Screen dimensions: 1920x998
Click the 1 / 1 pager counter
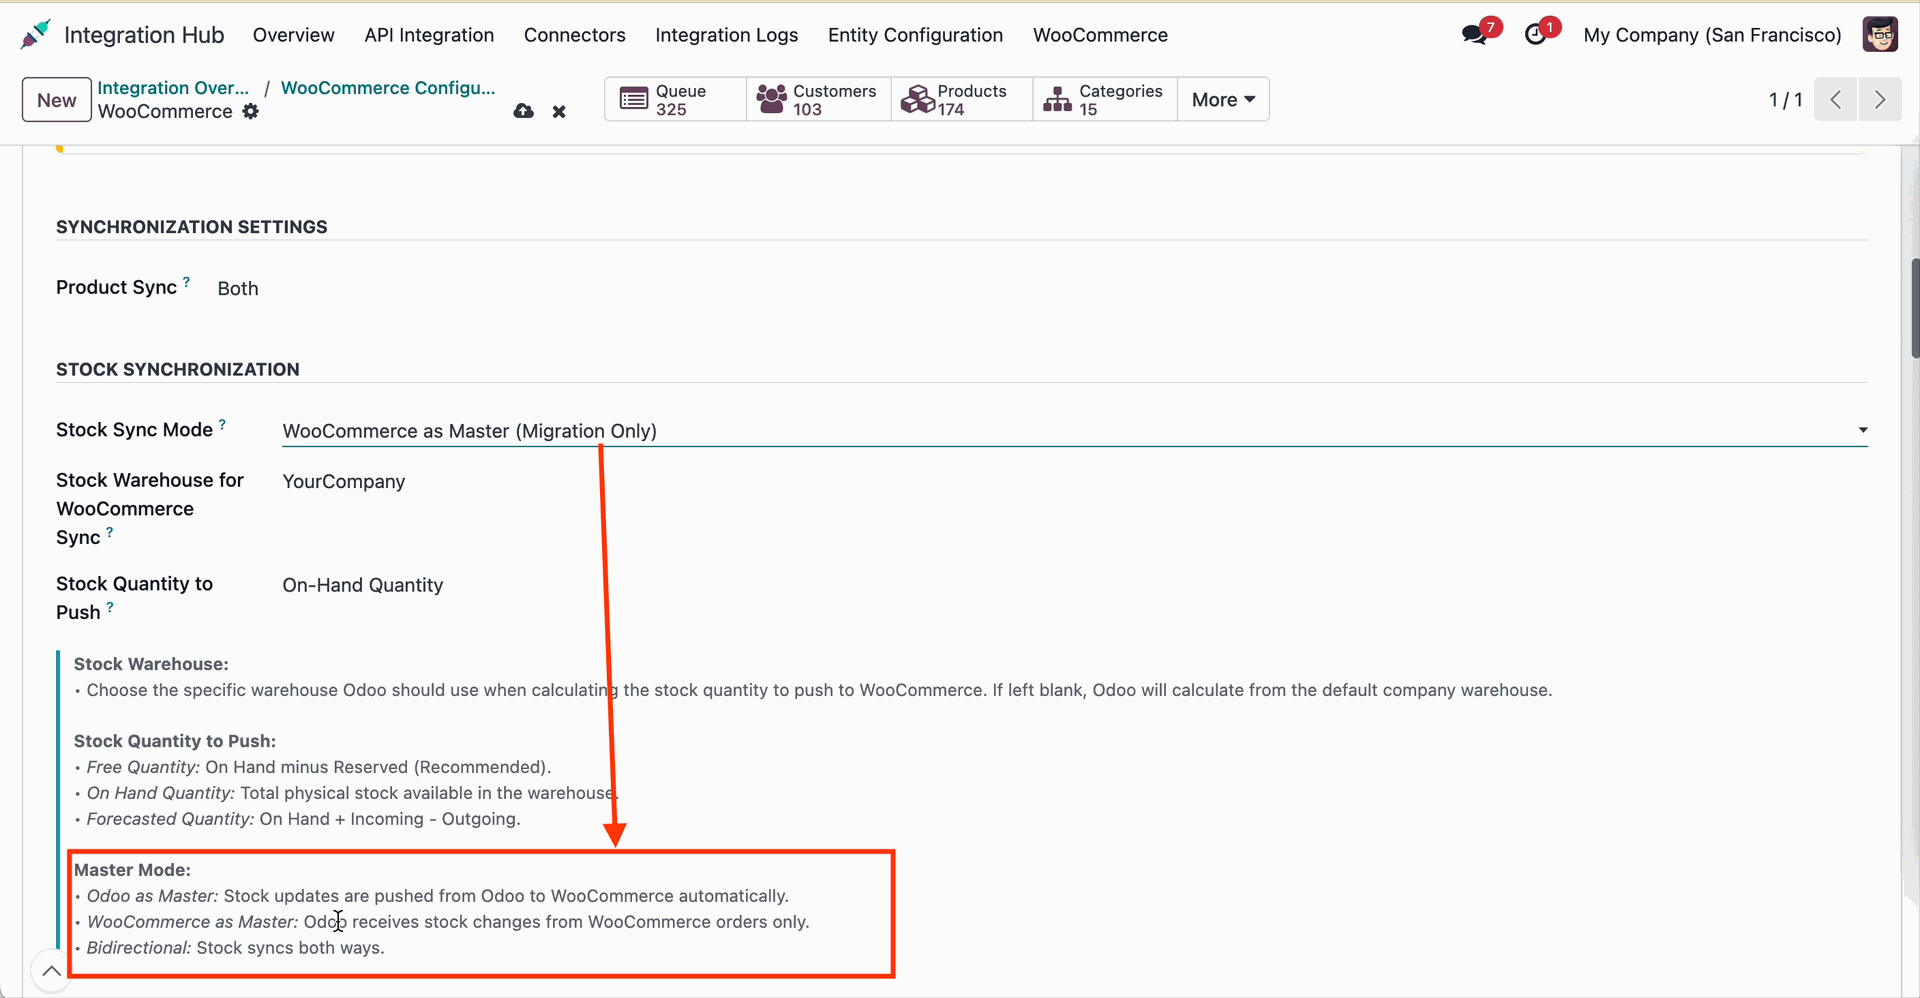coord(1786,100)
